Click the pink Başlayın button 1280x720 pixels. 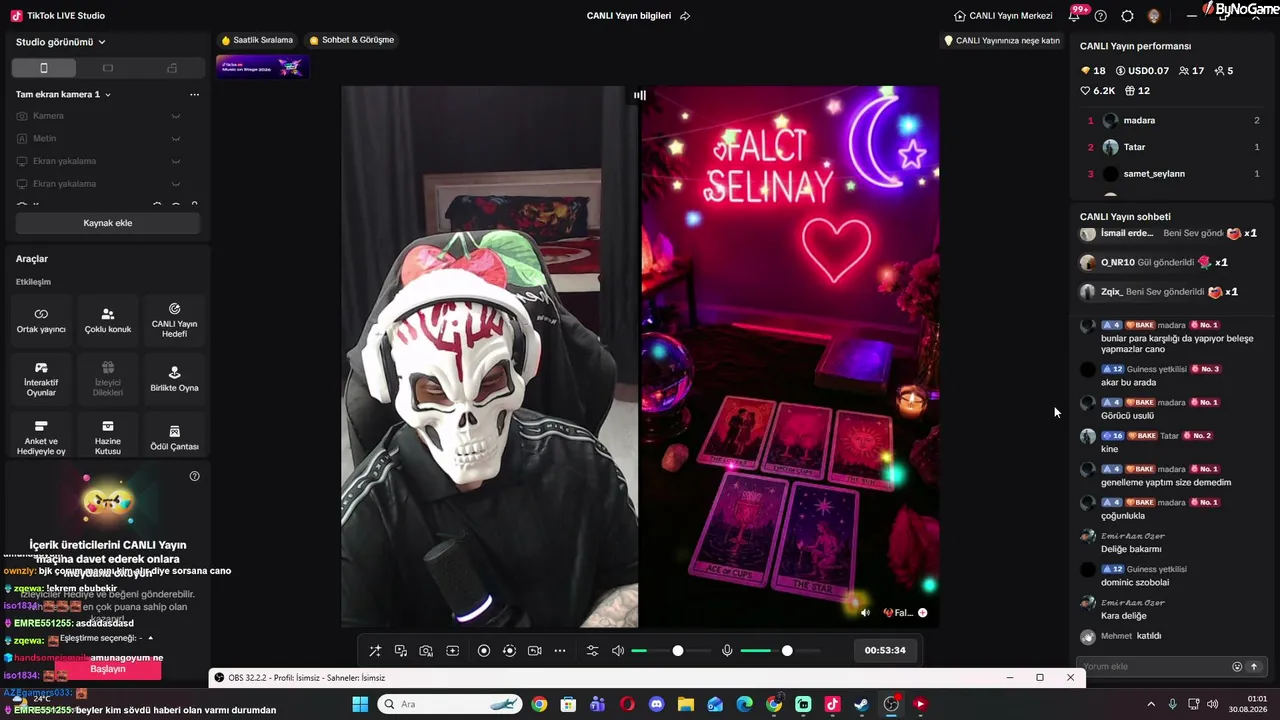click(107, 669)
